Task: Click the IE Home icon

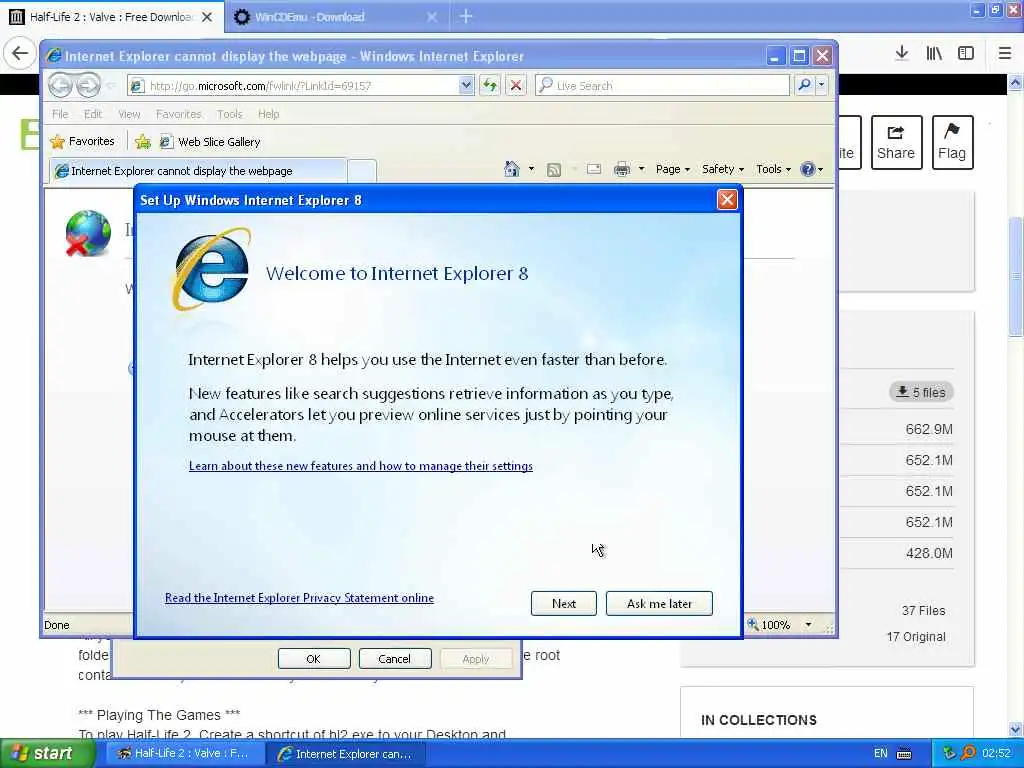Action: tap(511, 169)
